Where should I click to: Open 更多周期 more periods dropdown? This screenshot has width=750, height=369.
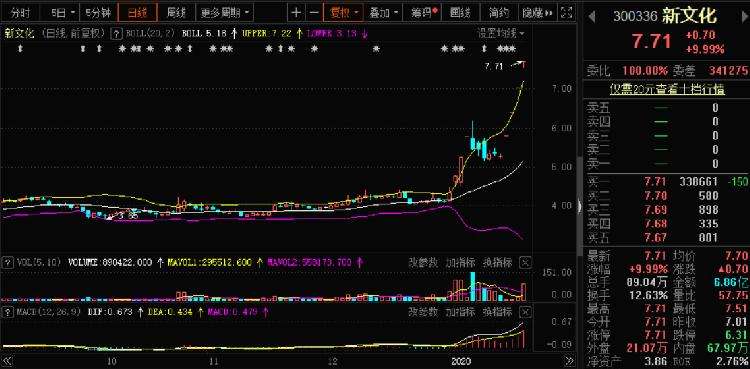(x=225, y=13)
